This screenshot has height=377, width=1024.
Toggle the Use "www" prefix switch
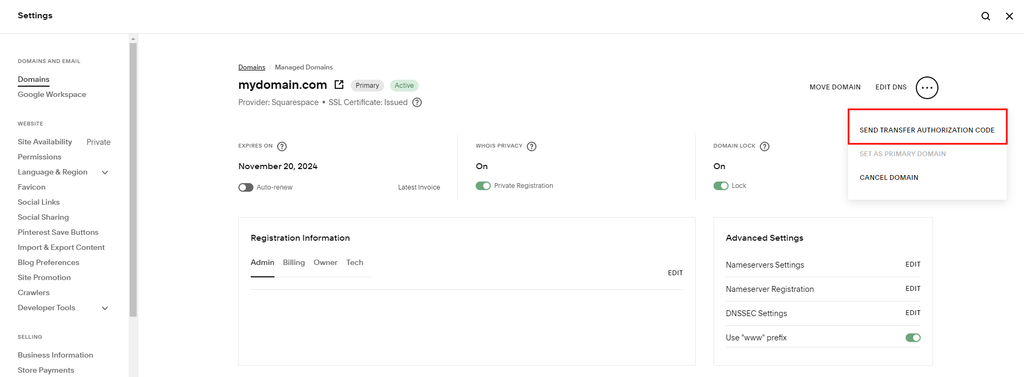(x=913, y=338)
